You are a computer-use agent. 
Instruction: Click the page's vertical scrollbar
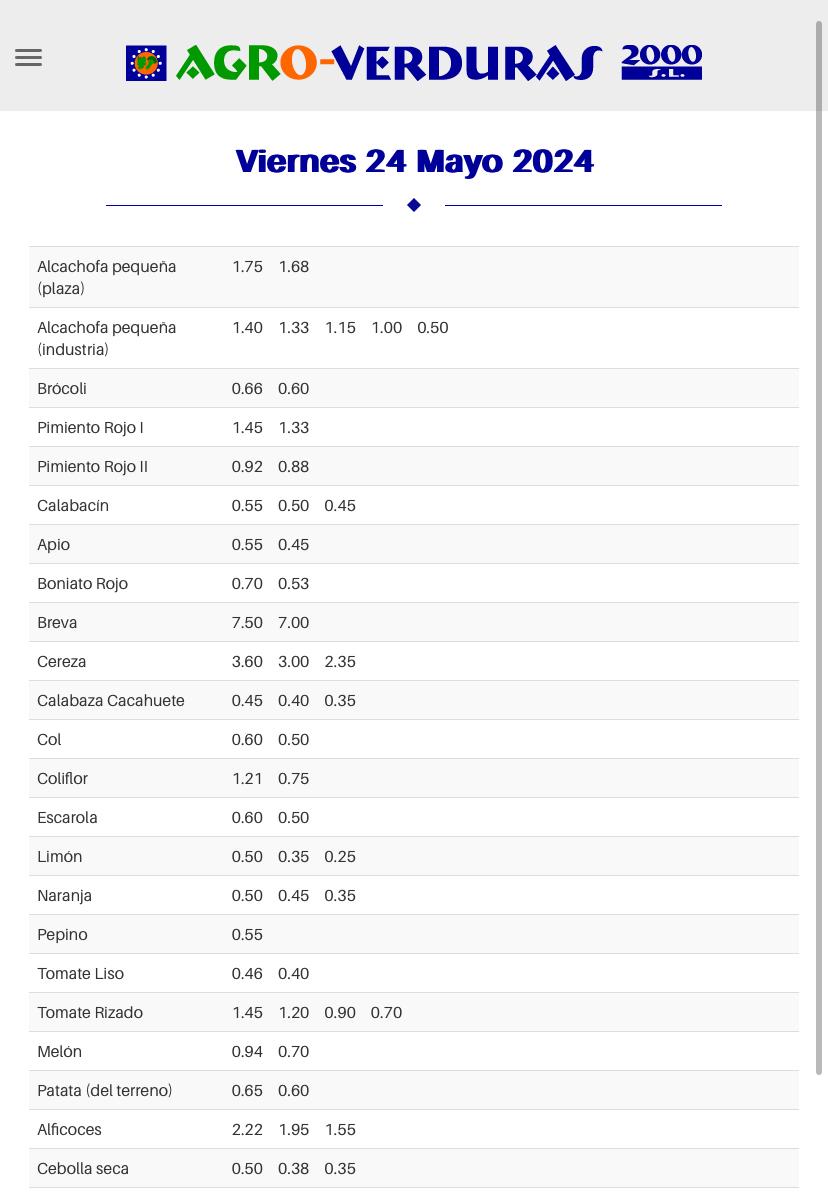pos(819,547)
